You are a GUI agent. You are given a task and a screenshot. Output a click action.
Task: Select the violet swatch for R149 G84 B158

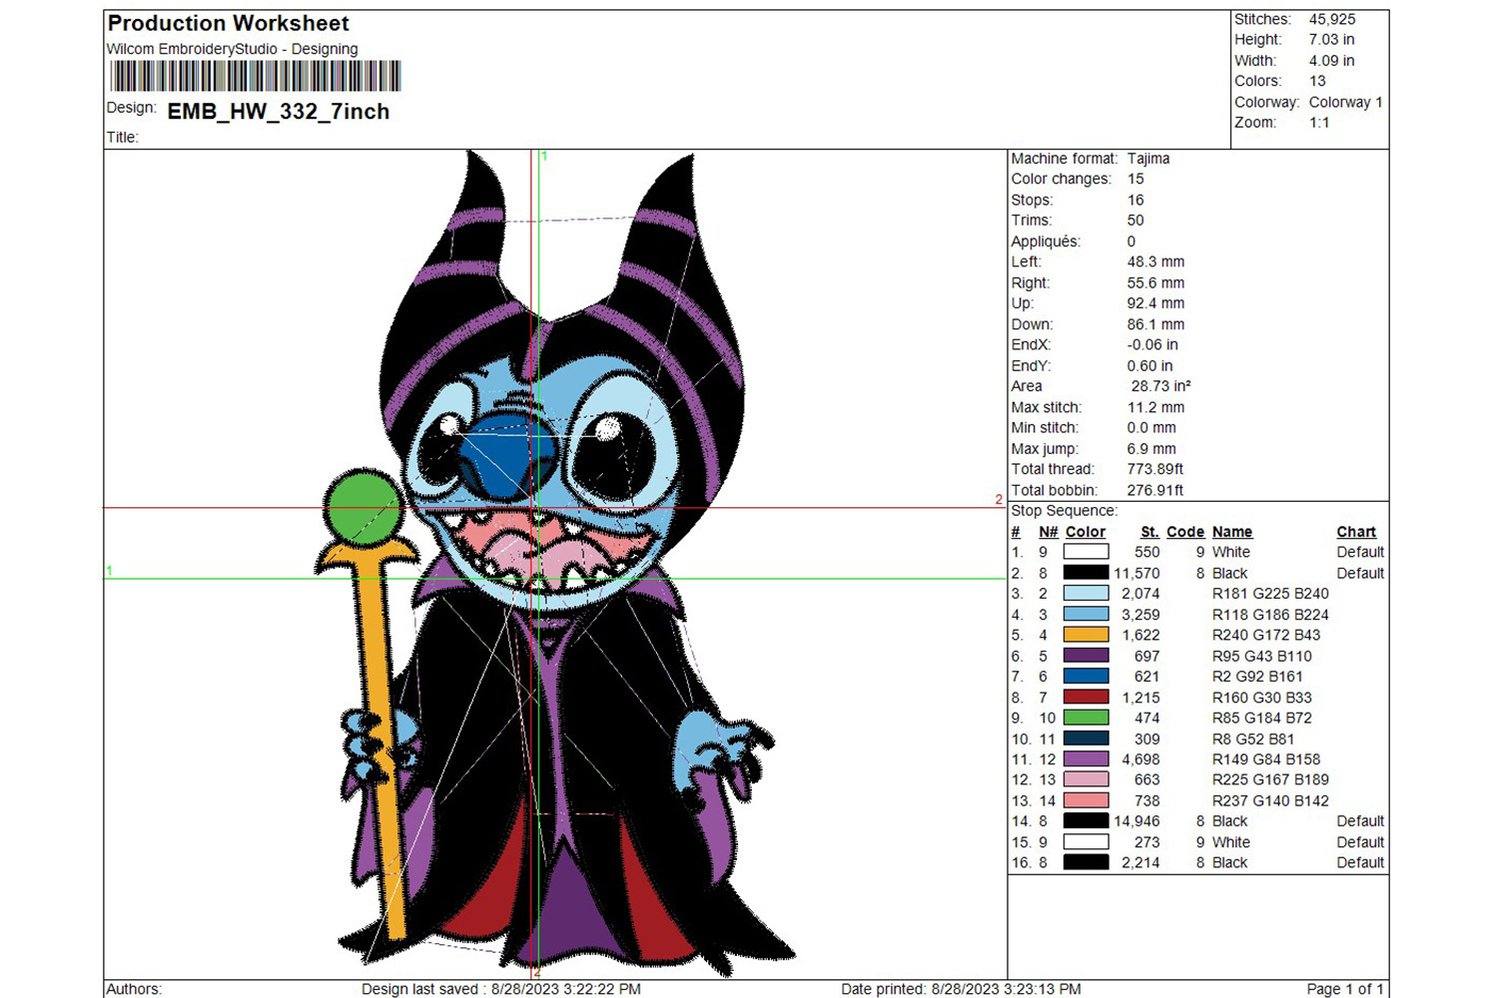[1086, 759]
